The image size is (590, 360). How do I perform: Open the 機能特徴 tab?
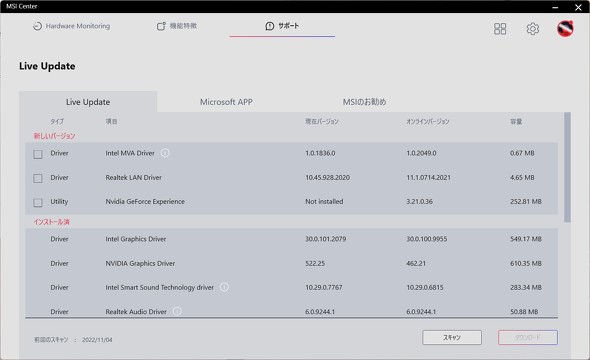click(x=177, y=26)
